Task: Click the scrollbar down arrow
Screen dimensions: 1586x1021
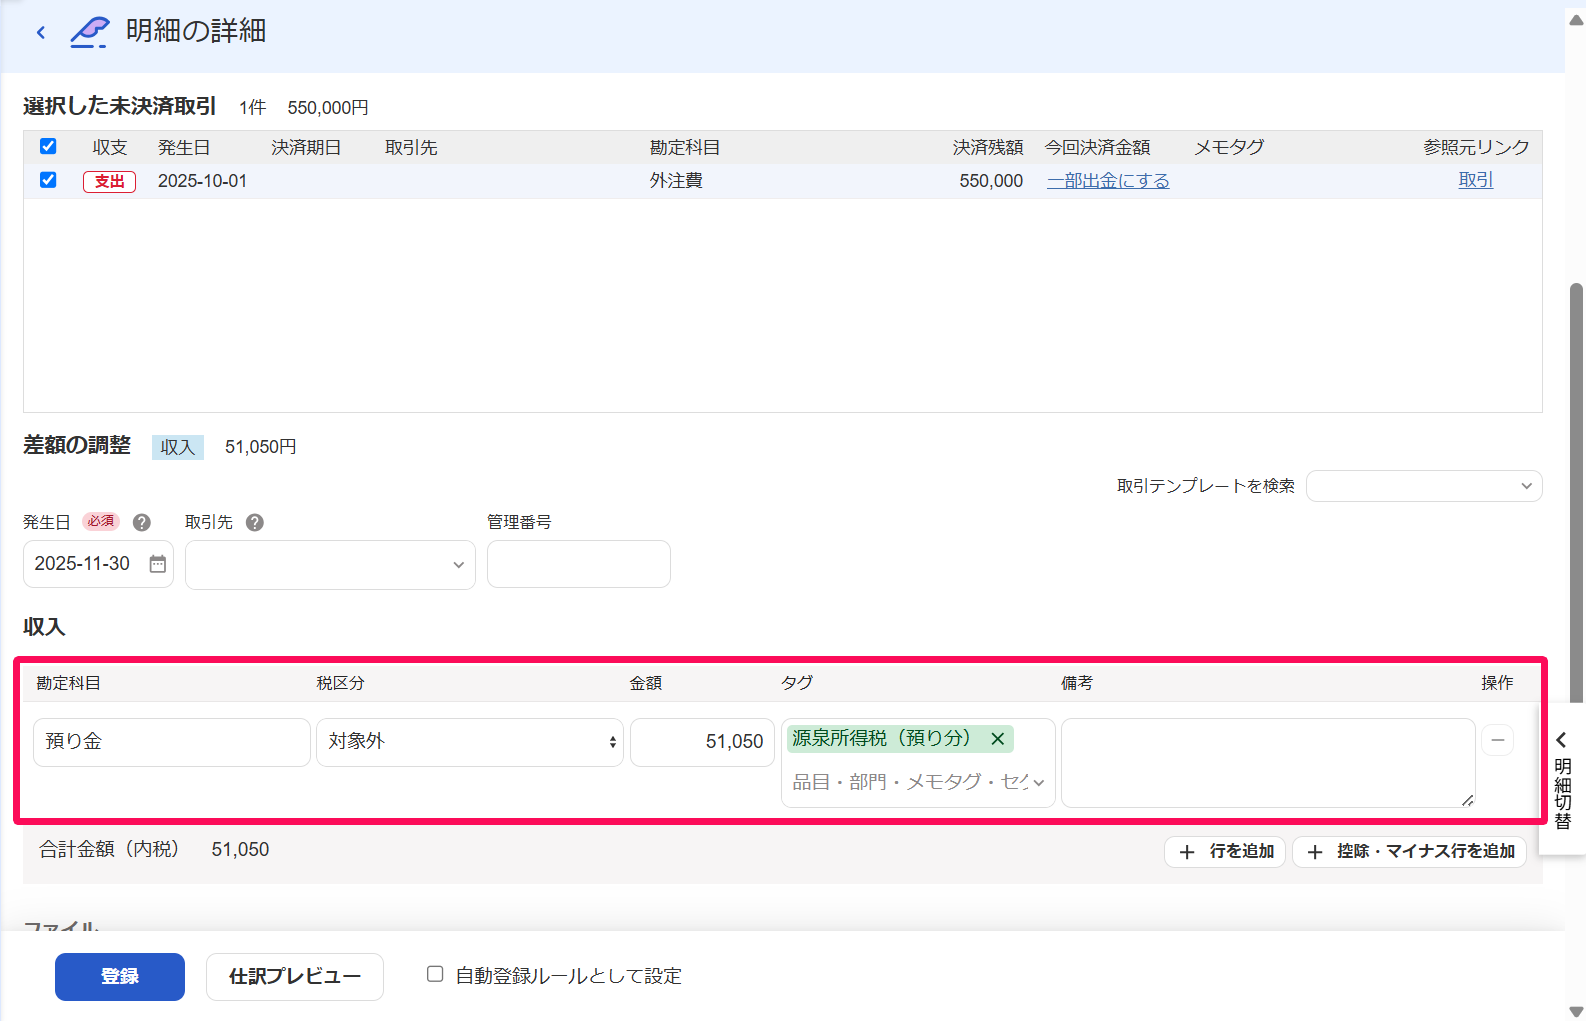Action: [1576, 1011]
